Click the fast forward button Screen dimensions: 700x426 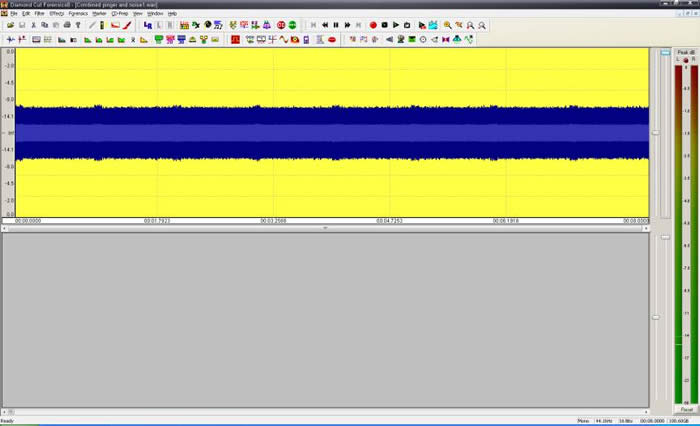coord(347,25)
